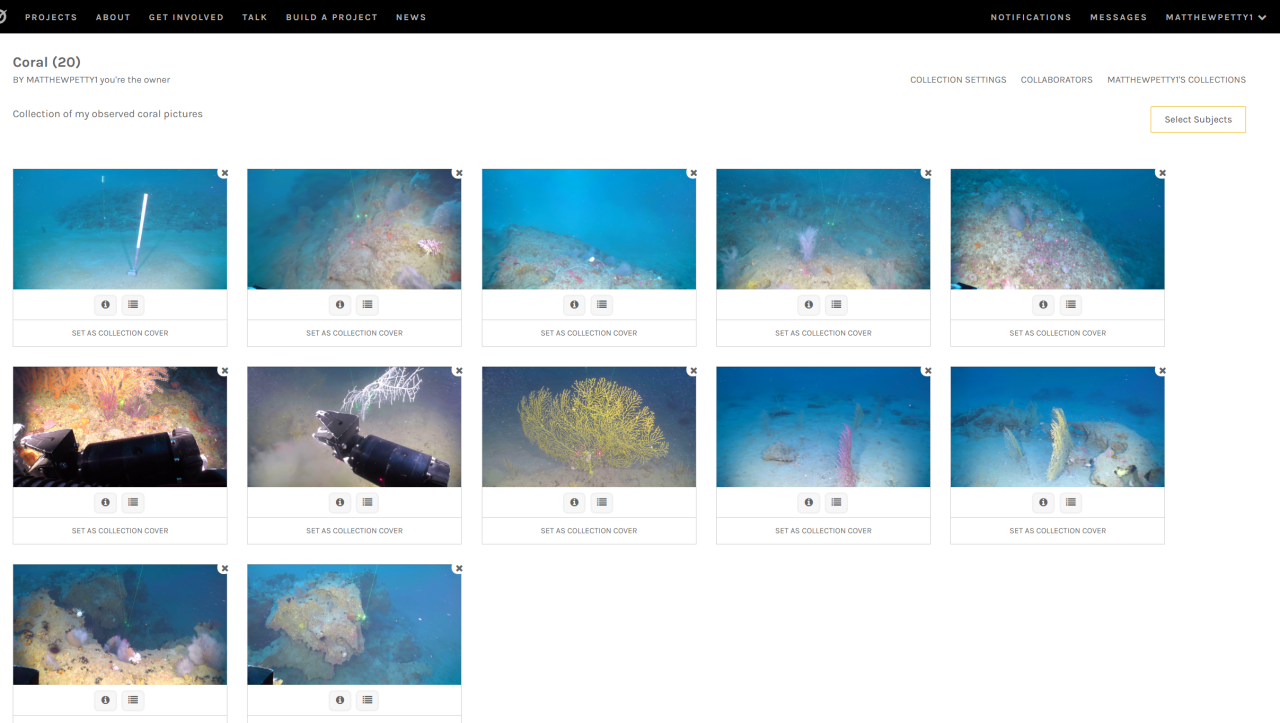1280x723 pixels.
Task: Remove the orange coral robotic arm image
Action: click(x=225, y=371)
